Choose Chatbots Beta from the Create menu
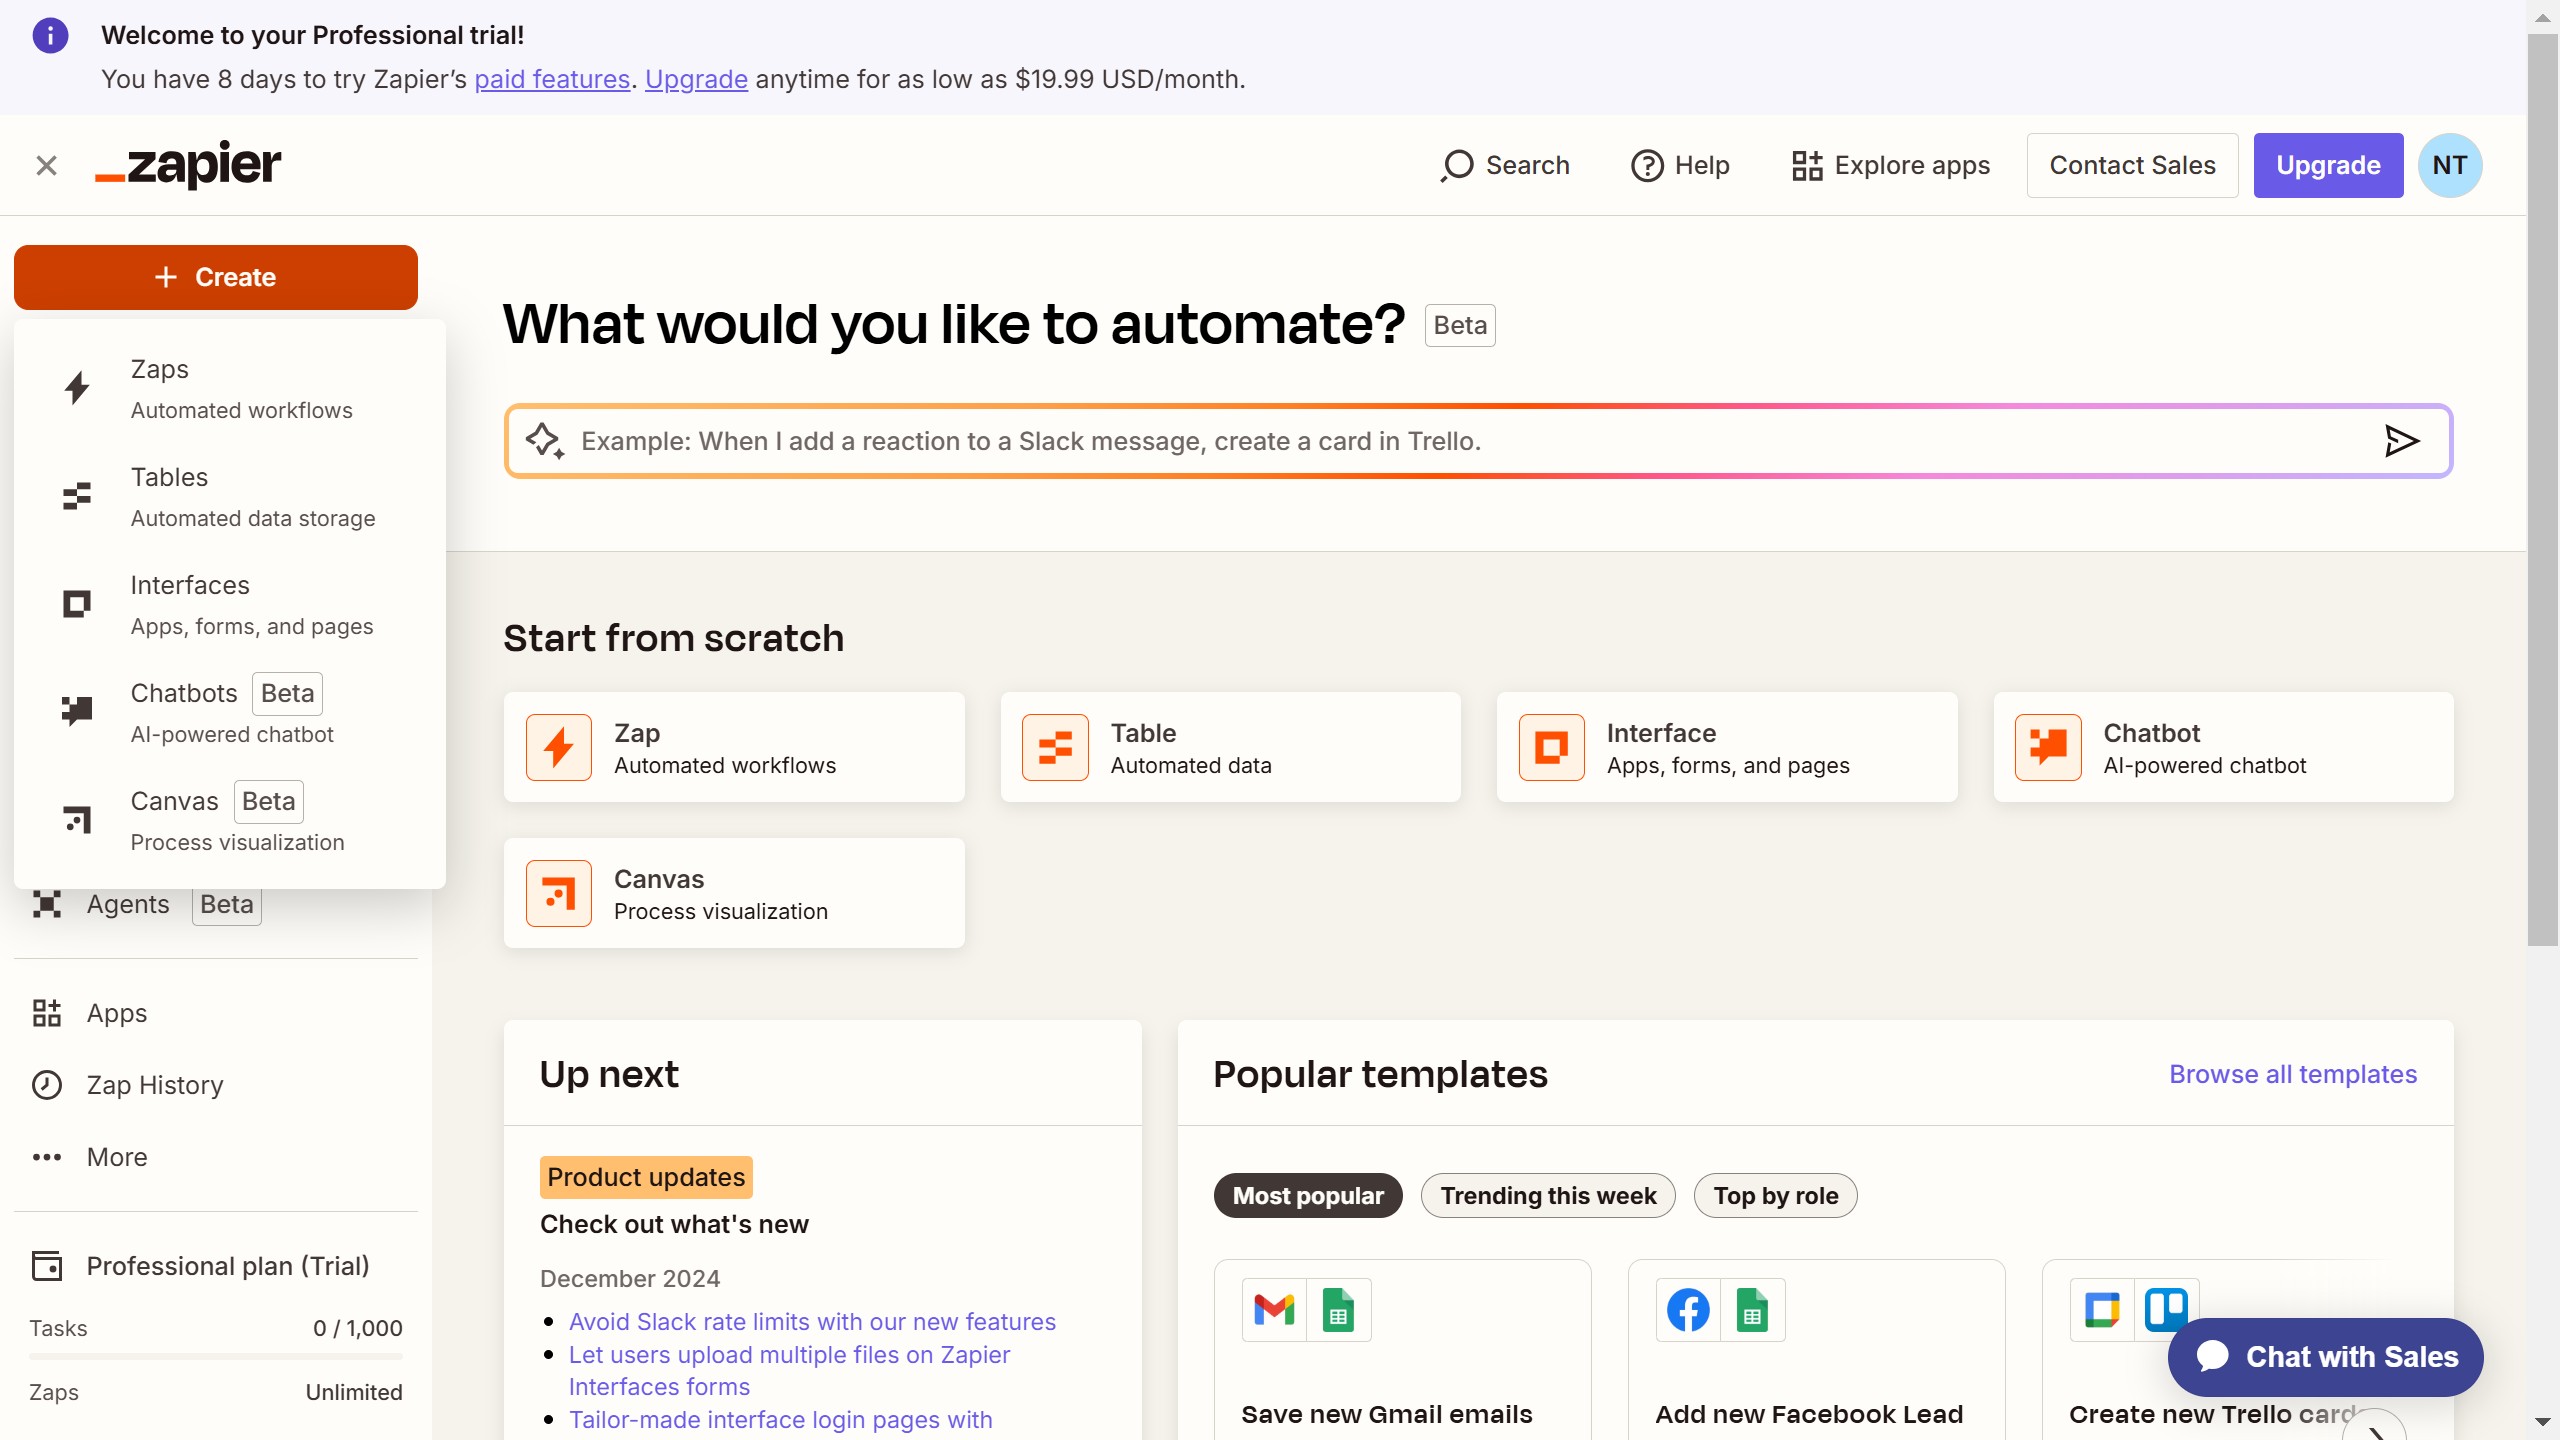Screen dimensions: 2560x1440 (230, 712)
